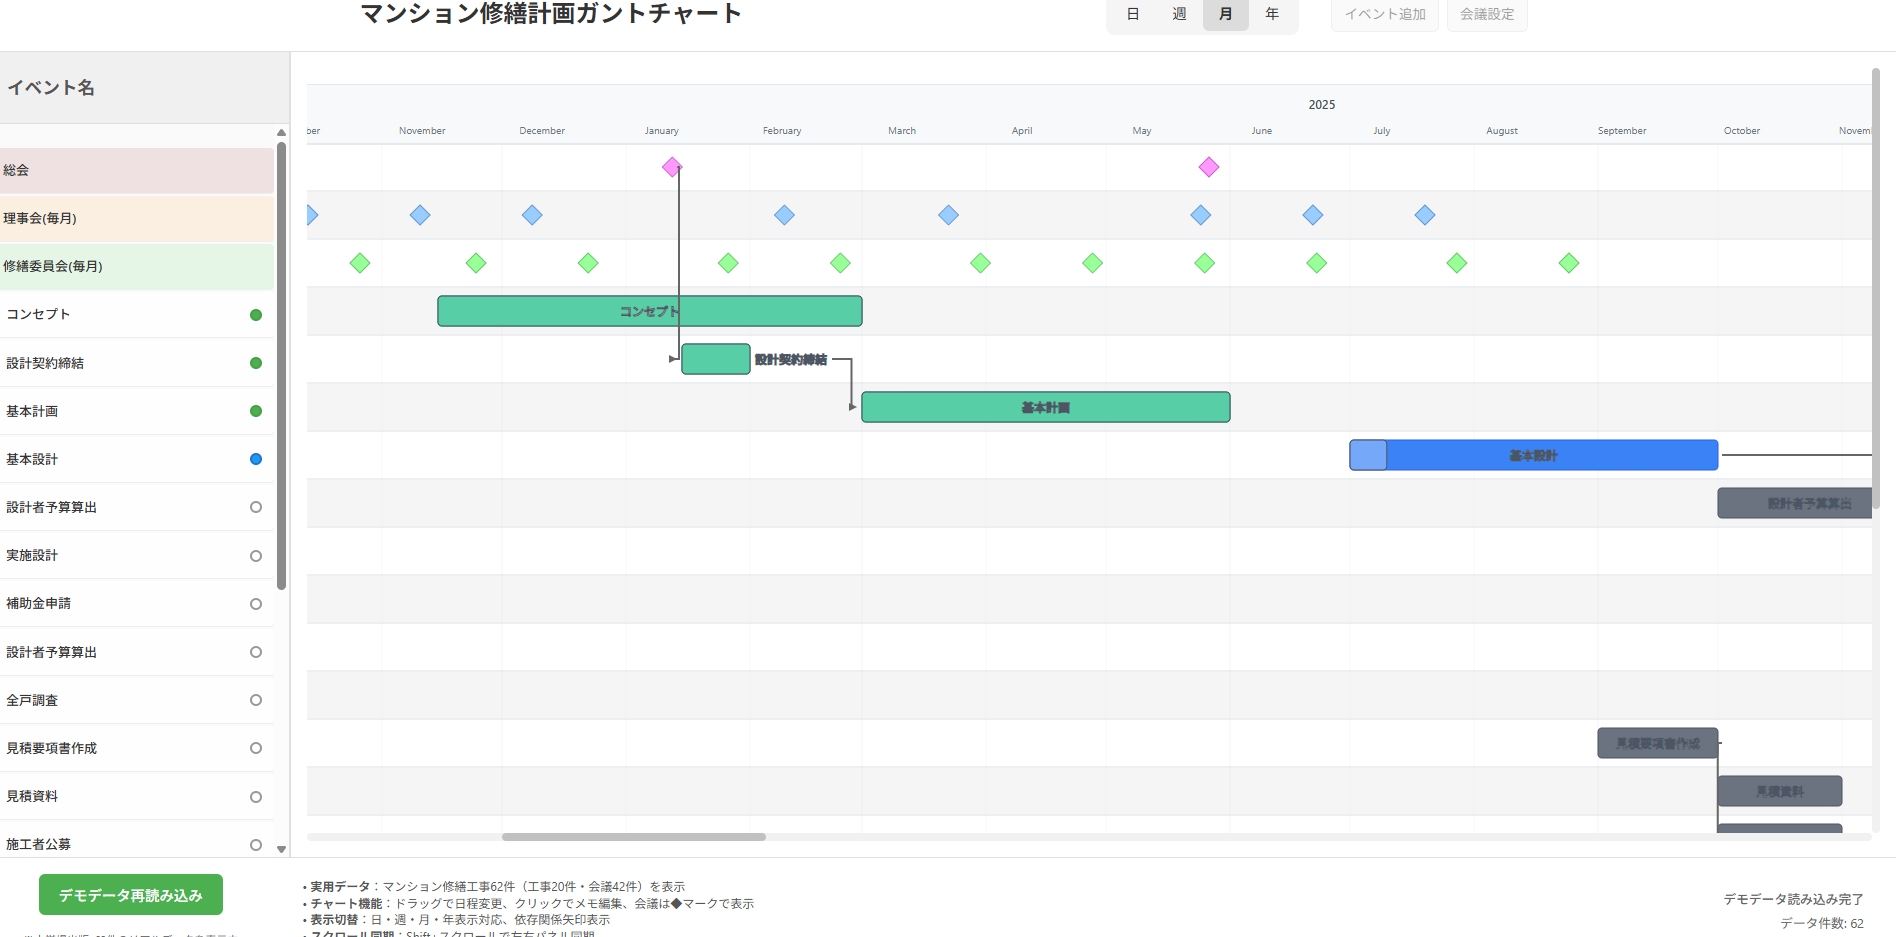Toggle the empty status circle for 実施設計

coord(256,556)
